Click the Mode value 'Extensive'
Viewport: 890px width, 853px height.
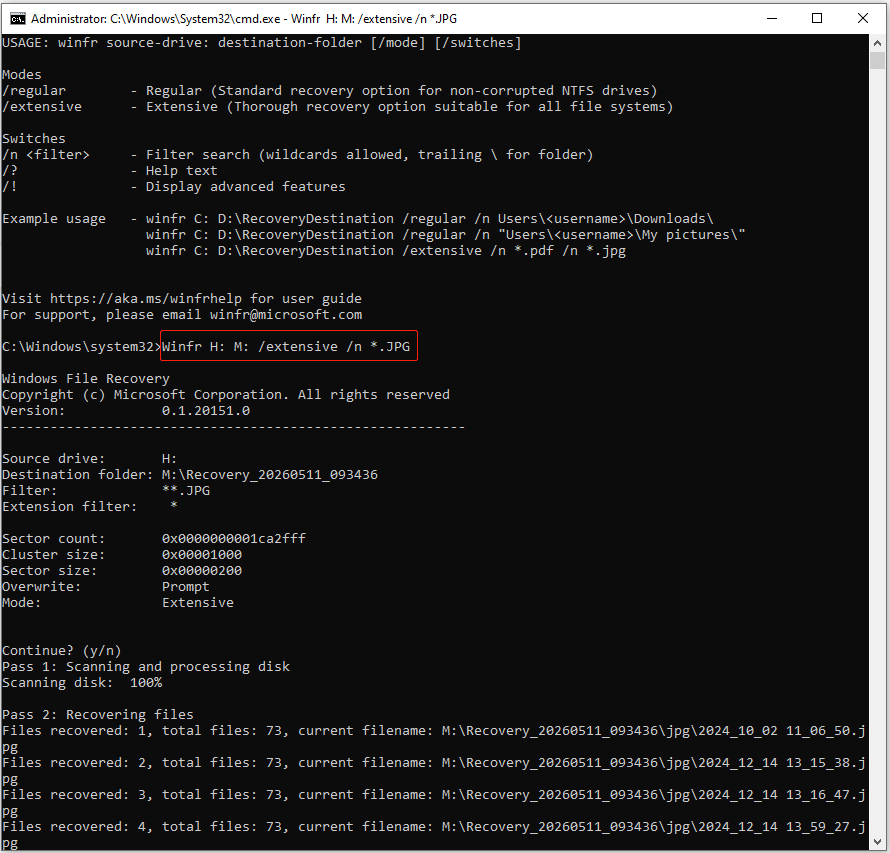(x=198, y=603)
